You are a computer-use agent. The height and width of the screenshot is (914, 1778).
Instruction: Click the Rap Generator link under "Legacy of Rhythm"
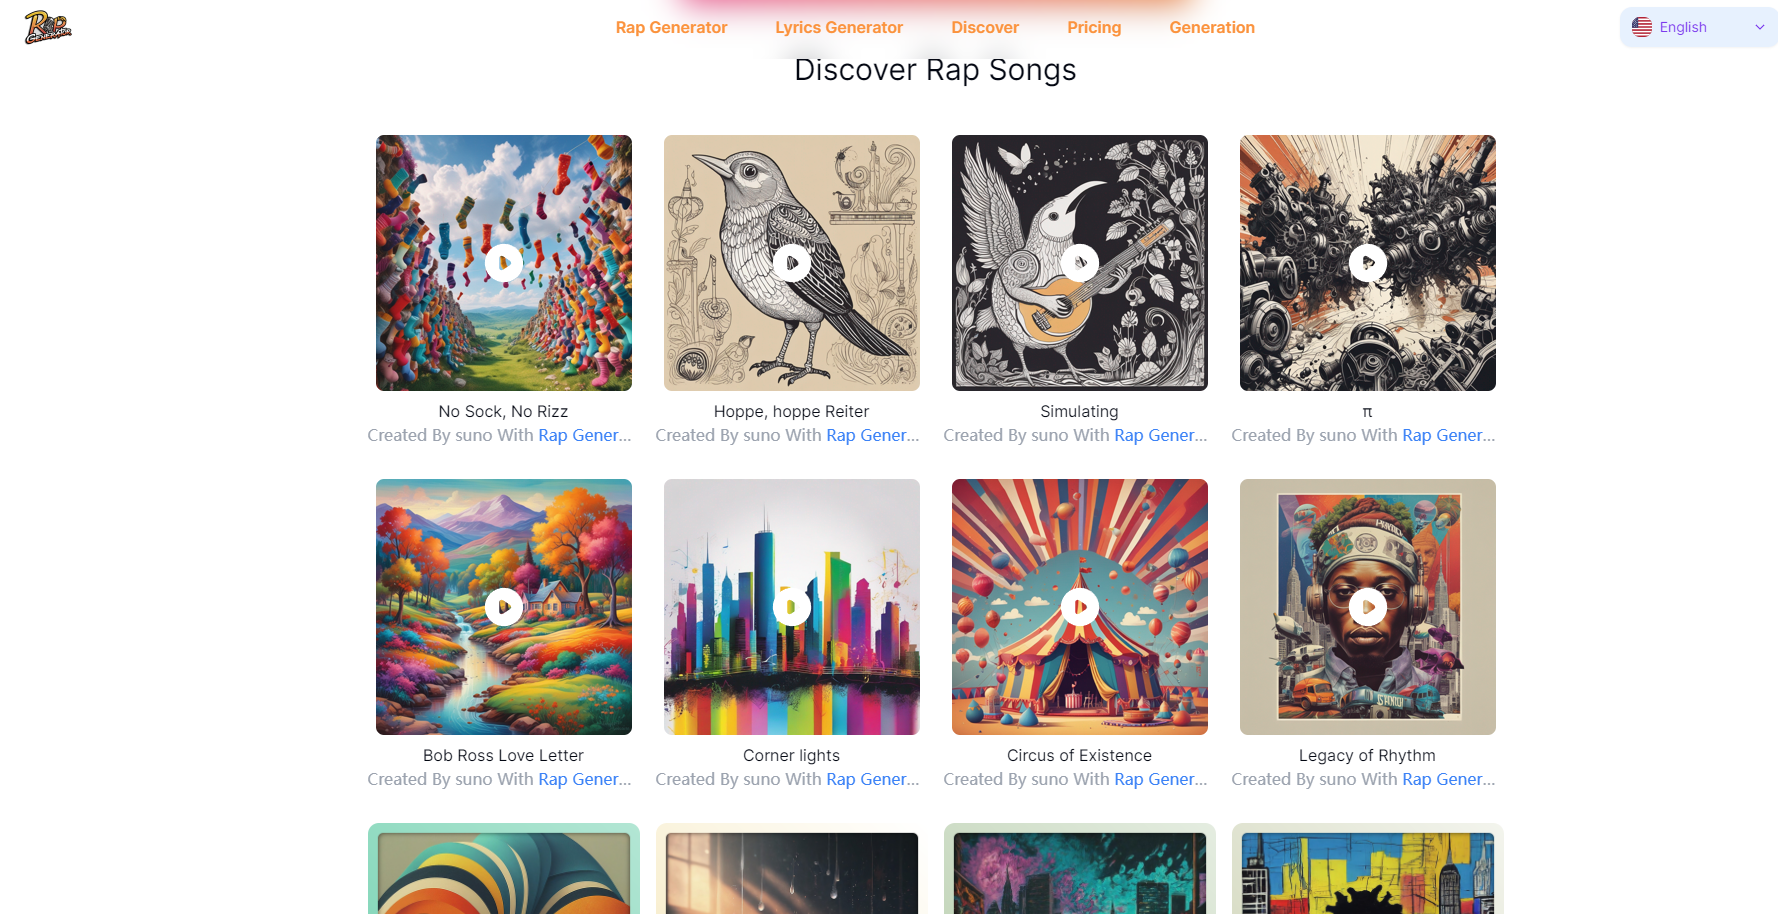(1448, 779)
